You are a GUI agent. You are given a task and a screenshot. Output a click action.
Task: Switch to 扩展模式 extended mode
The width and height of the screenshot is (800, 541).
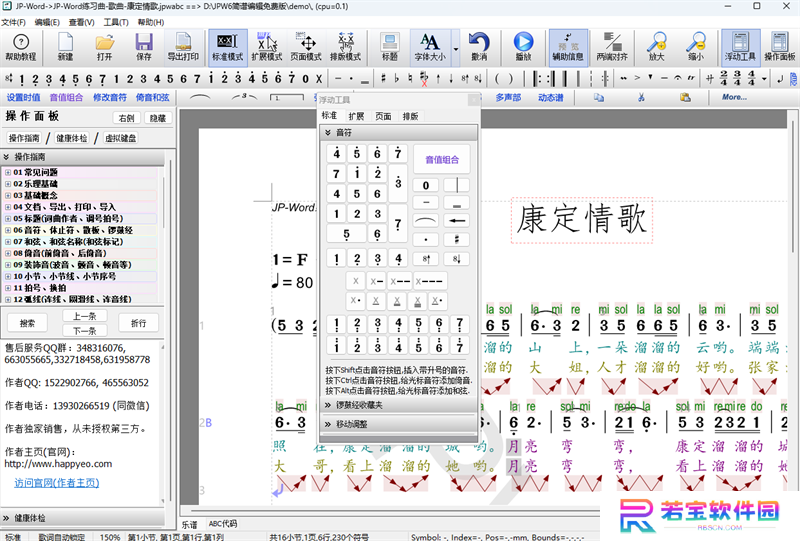coord(267,47)
